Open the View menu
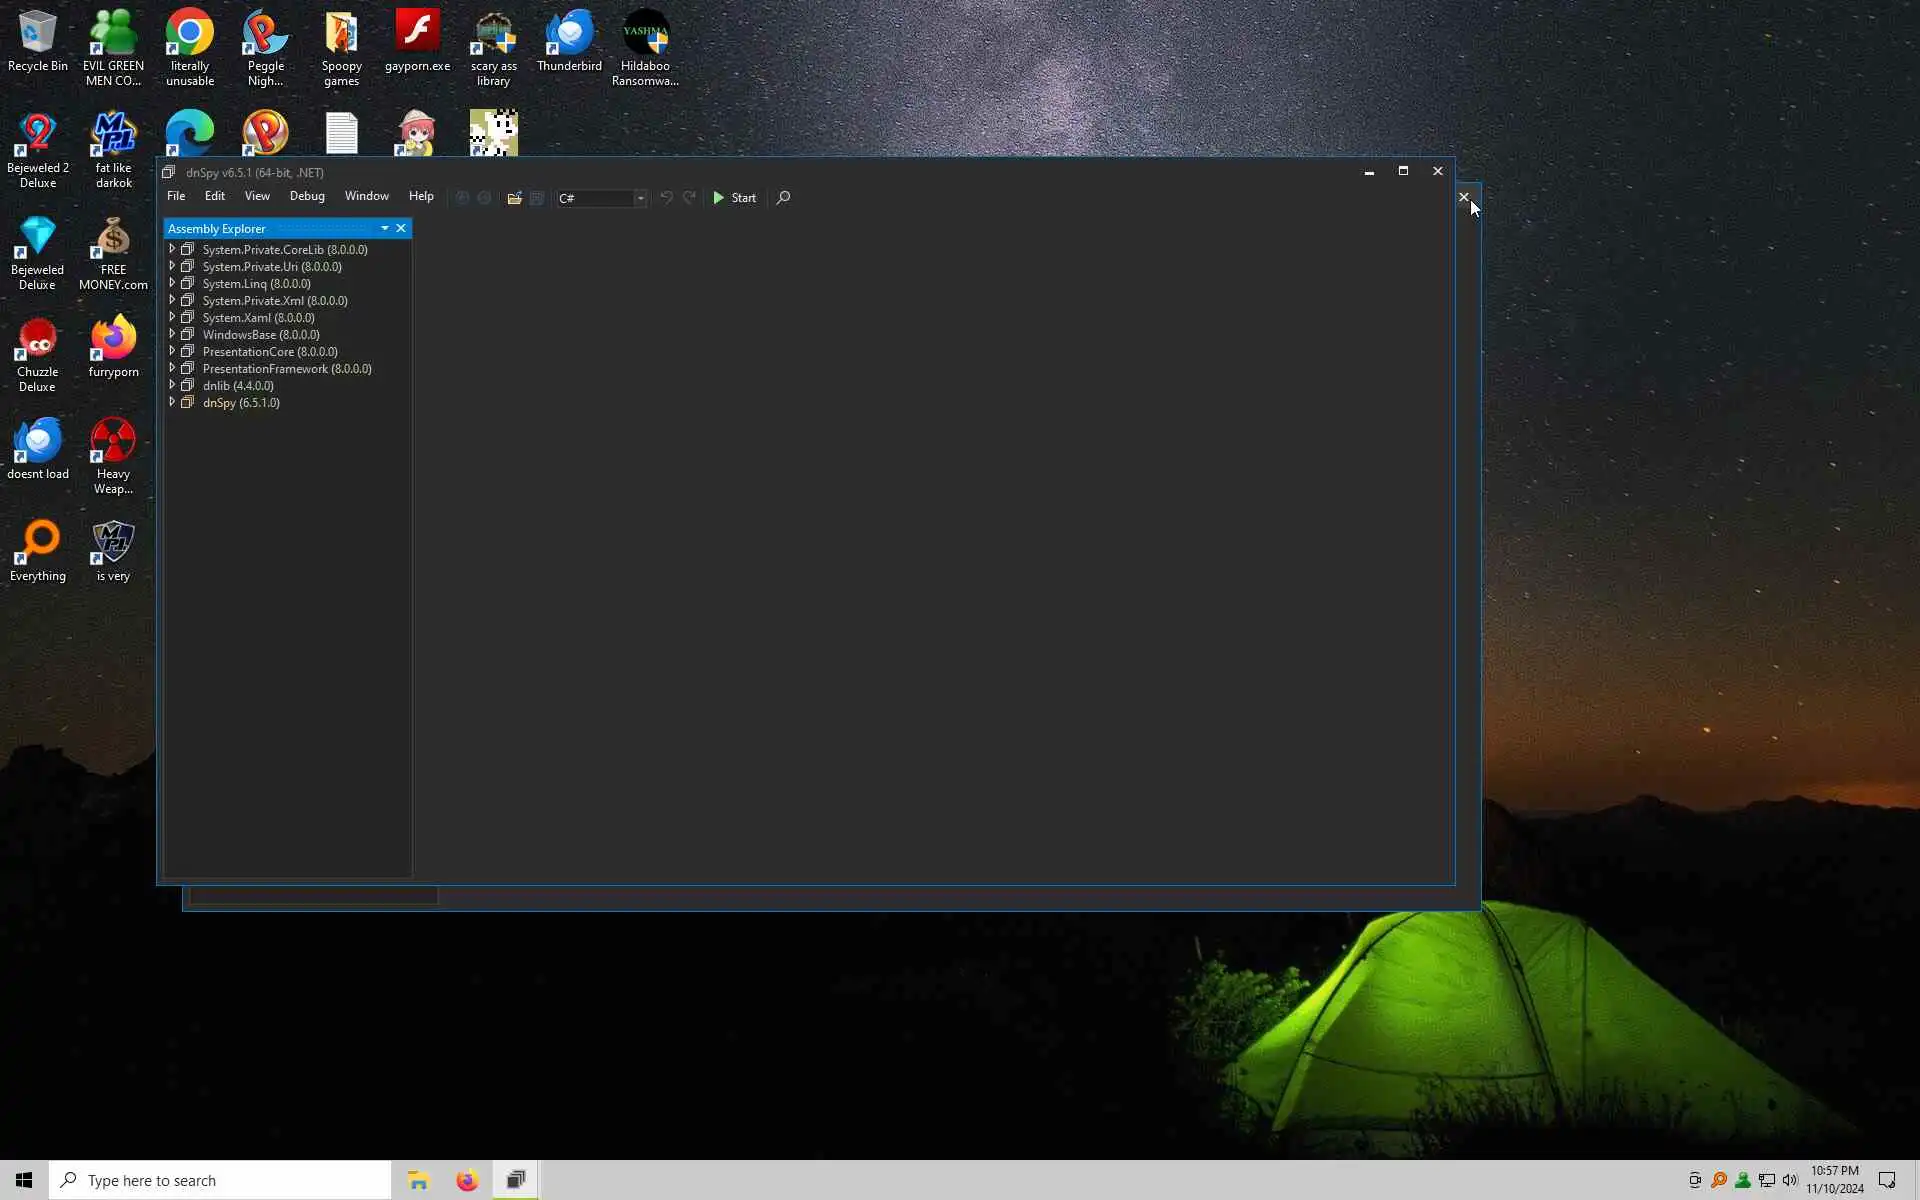This screenshot has height=1200, width=1920. click(257, 196)
